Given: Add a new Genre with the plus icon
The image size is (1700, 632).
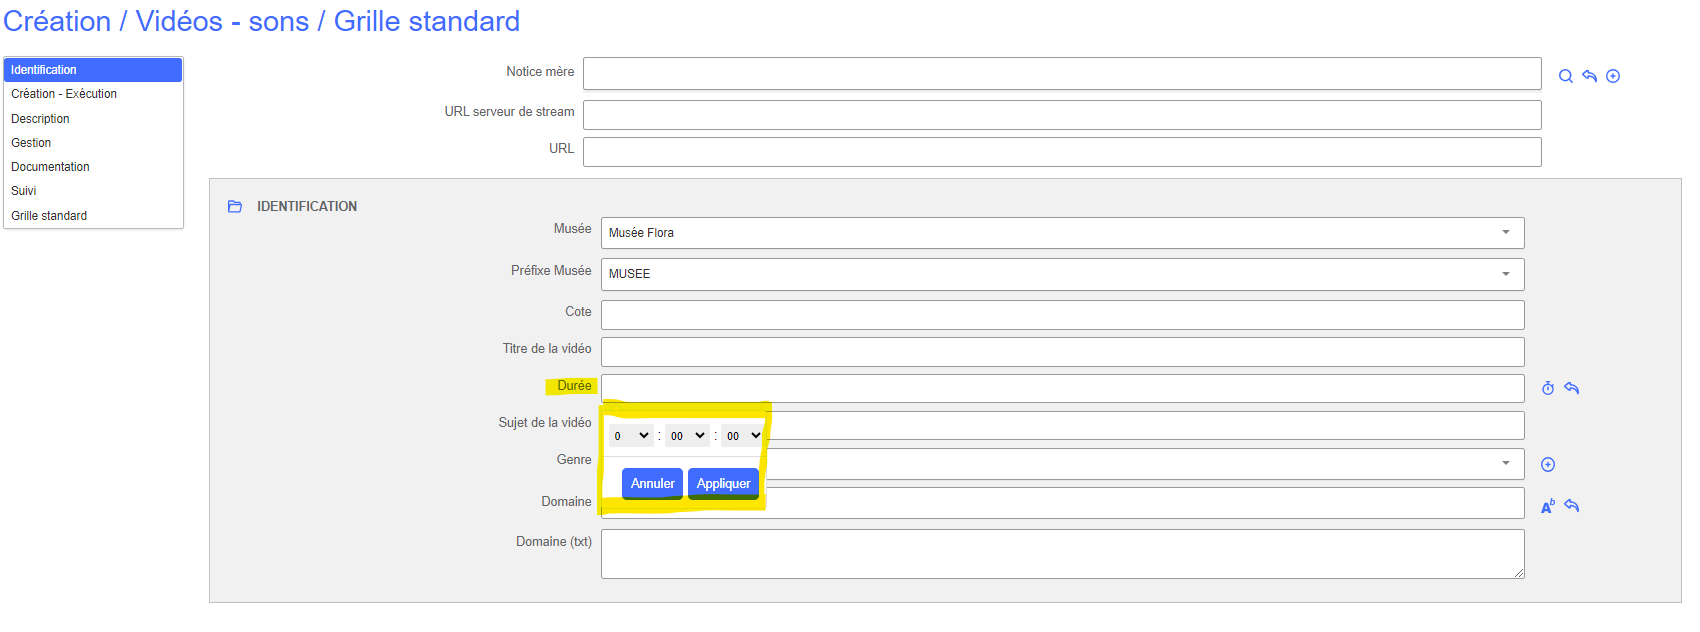Looking at the screenshot, I should click(x=1548, y=464).
